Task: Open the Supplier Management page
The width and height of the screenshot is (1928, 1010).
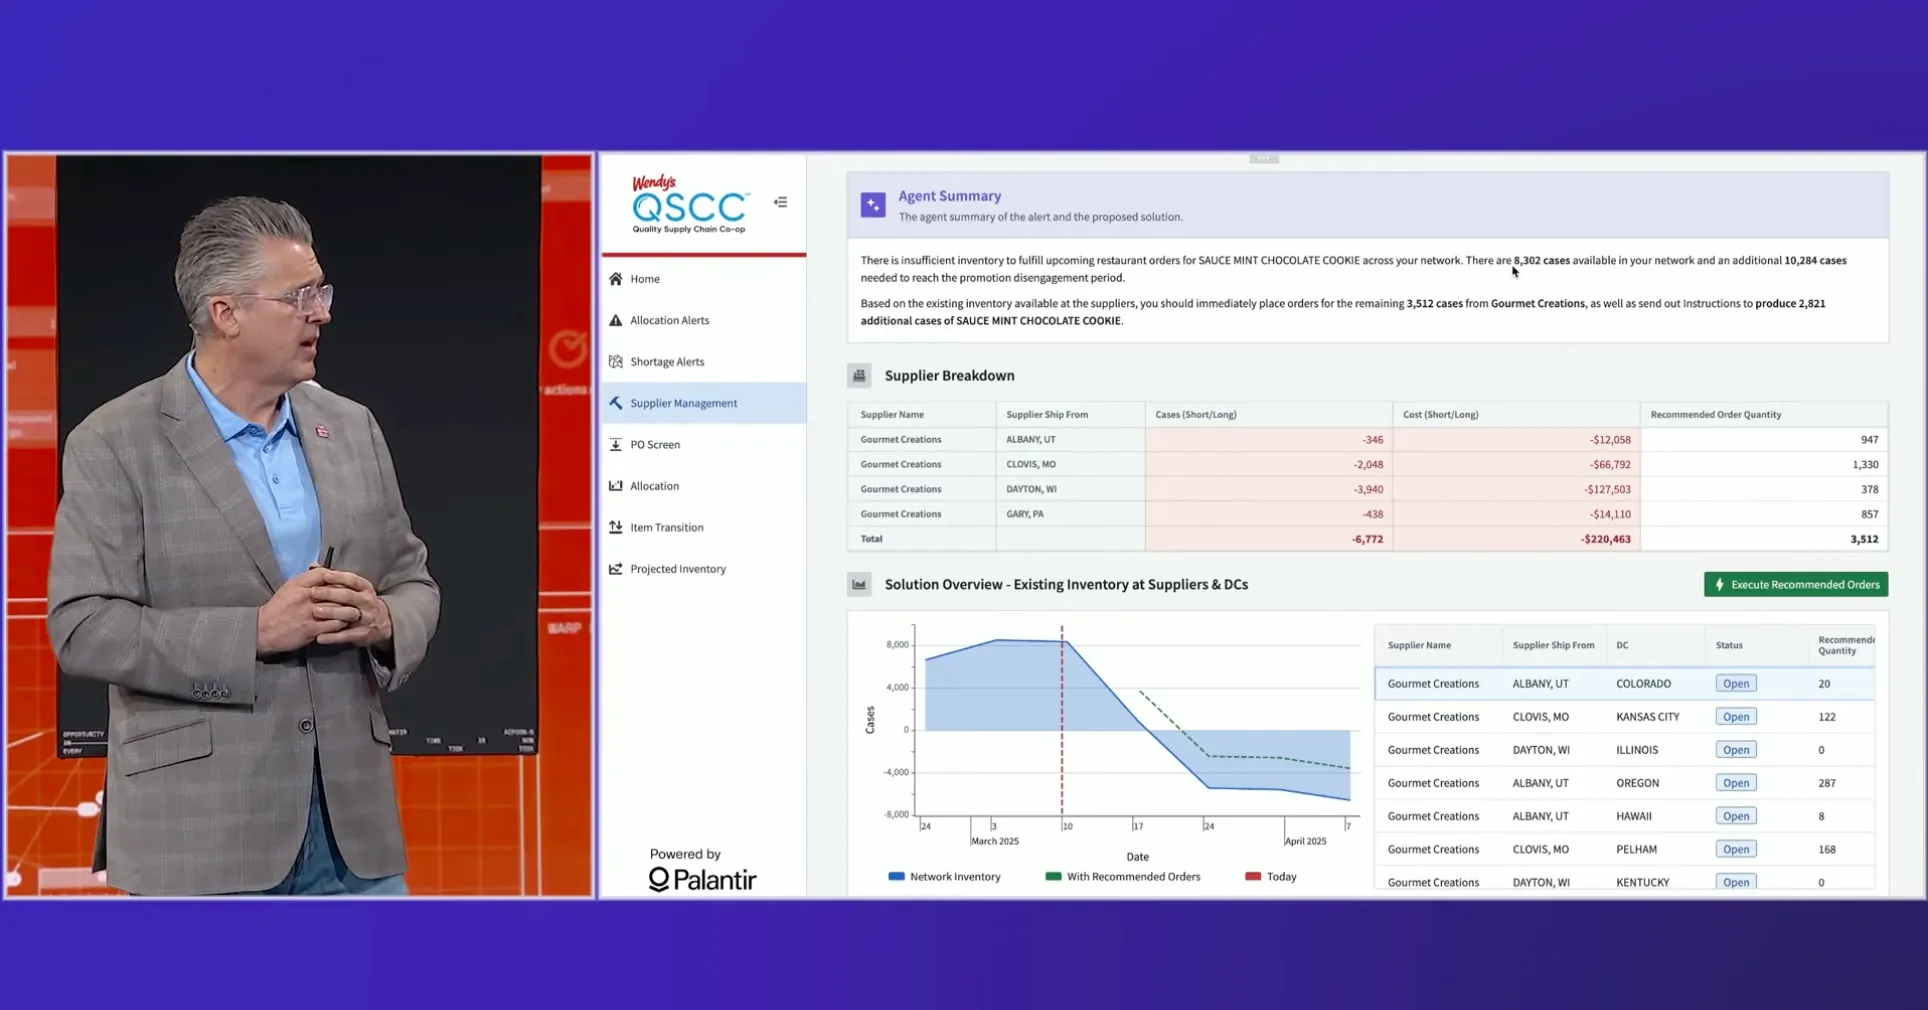Action: [x=683, y=403]
